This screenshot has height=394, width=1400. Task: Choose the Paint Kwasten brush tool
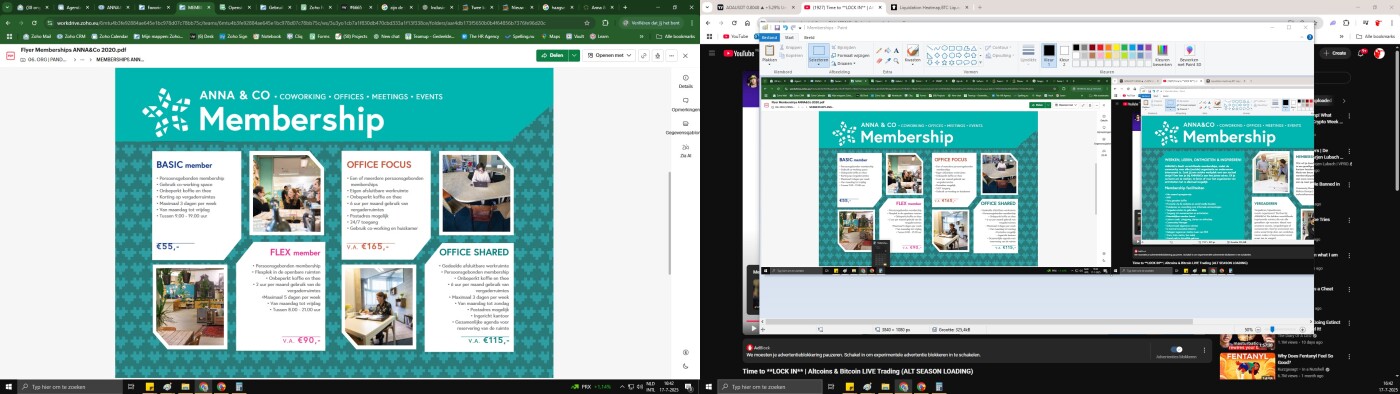pos(912,53)
